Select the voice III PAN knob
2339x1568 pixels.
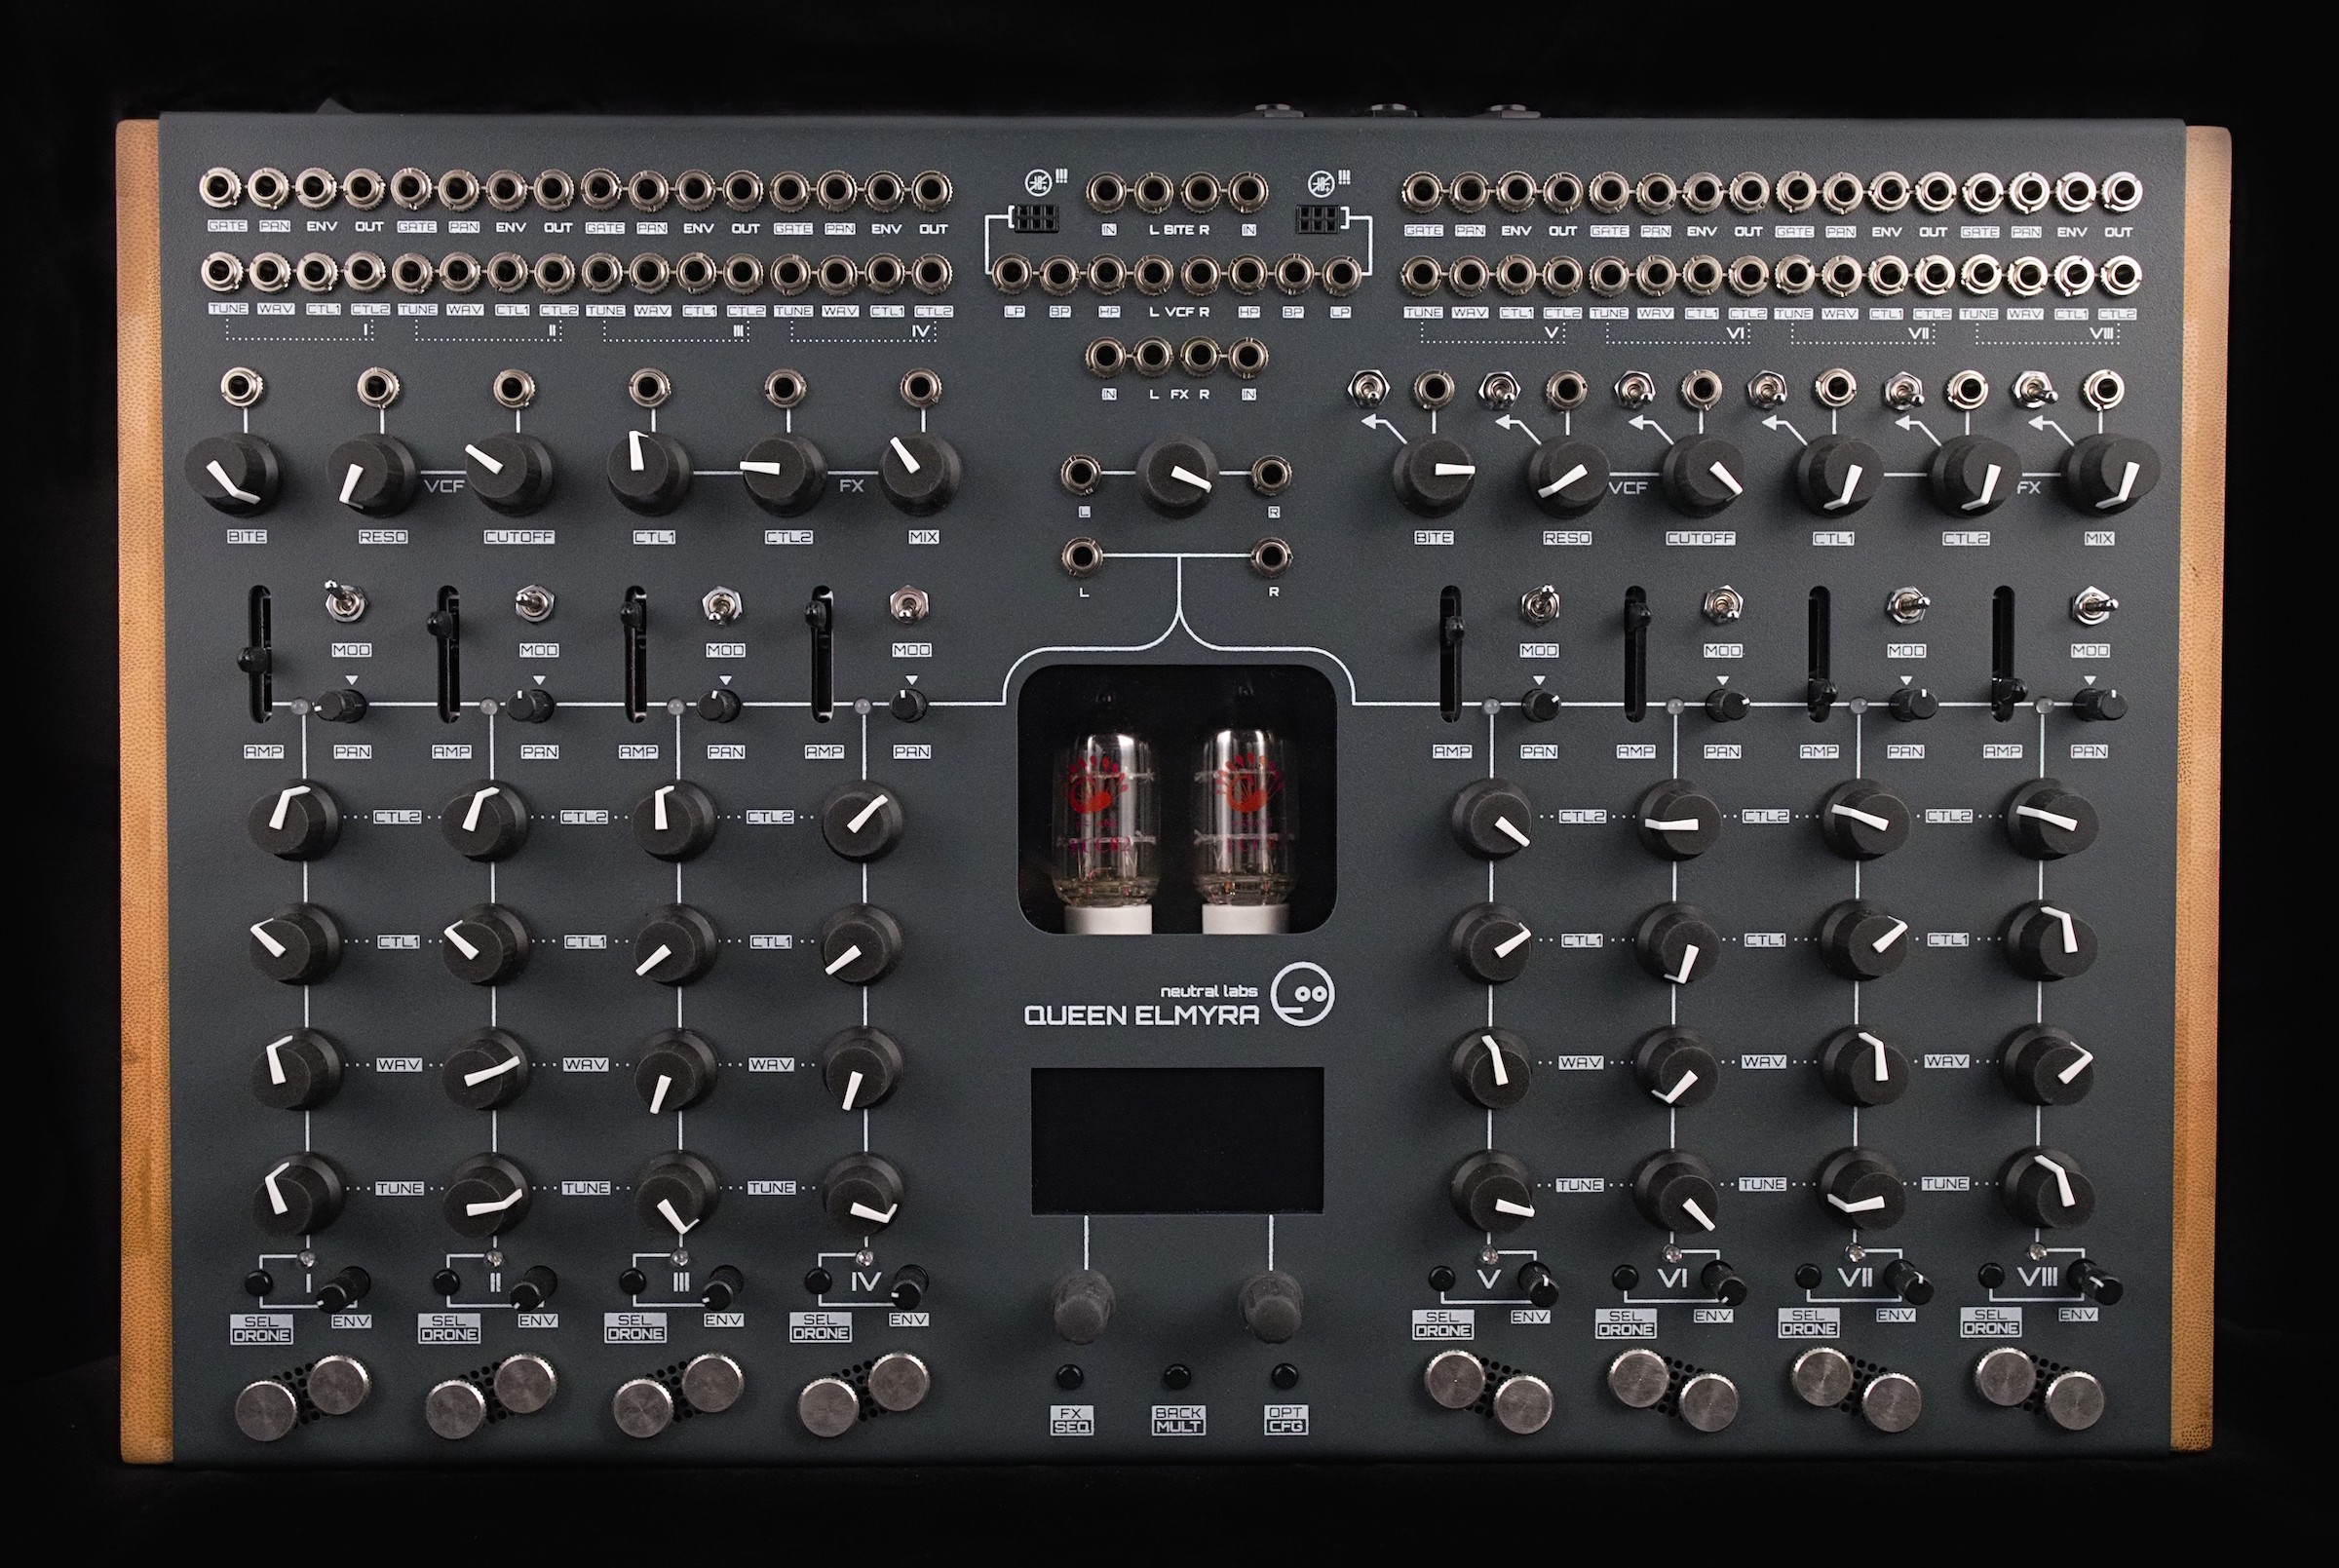tap(717, 706)
